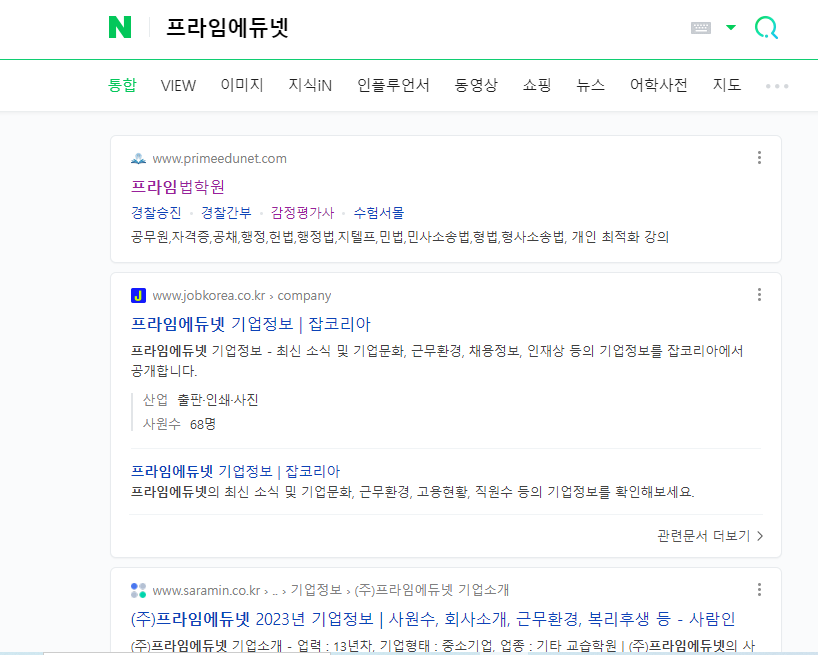The image size is (818, 655).
Task: Click the search box containing 프라임에듀넷
Action: (227, 28)
